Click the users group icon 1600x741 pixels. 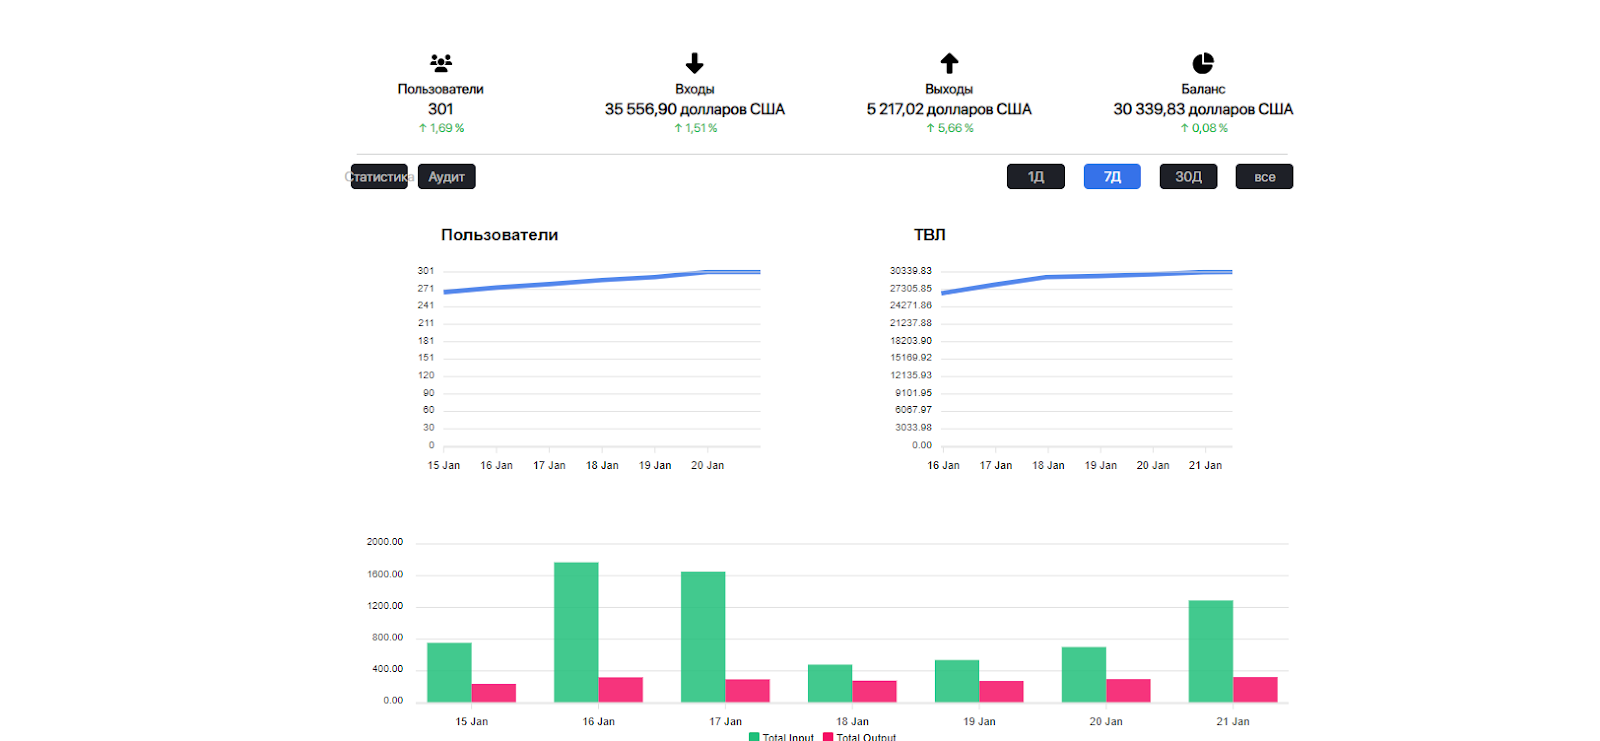[440, 63]
